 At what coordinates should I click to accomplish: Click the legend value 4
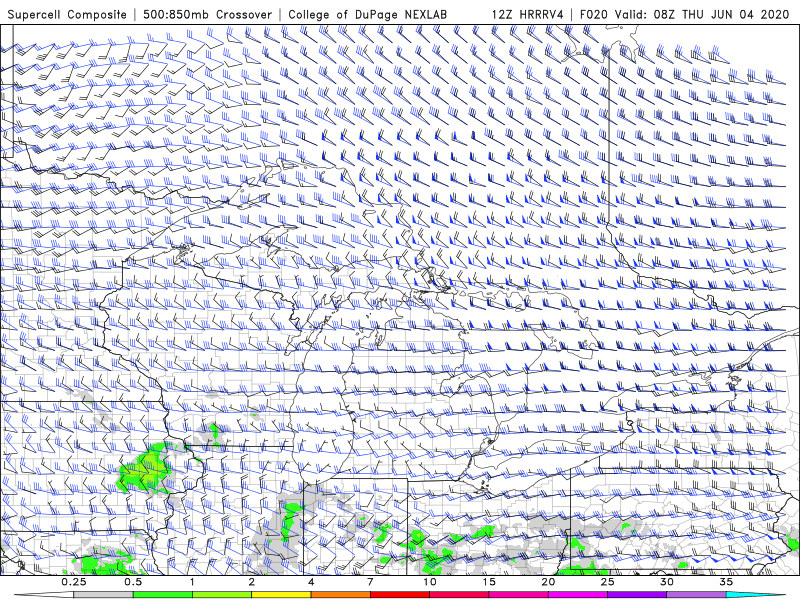coord(311,582)
